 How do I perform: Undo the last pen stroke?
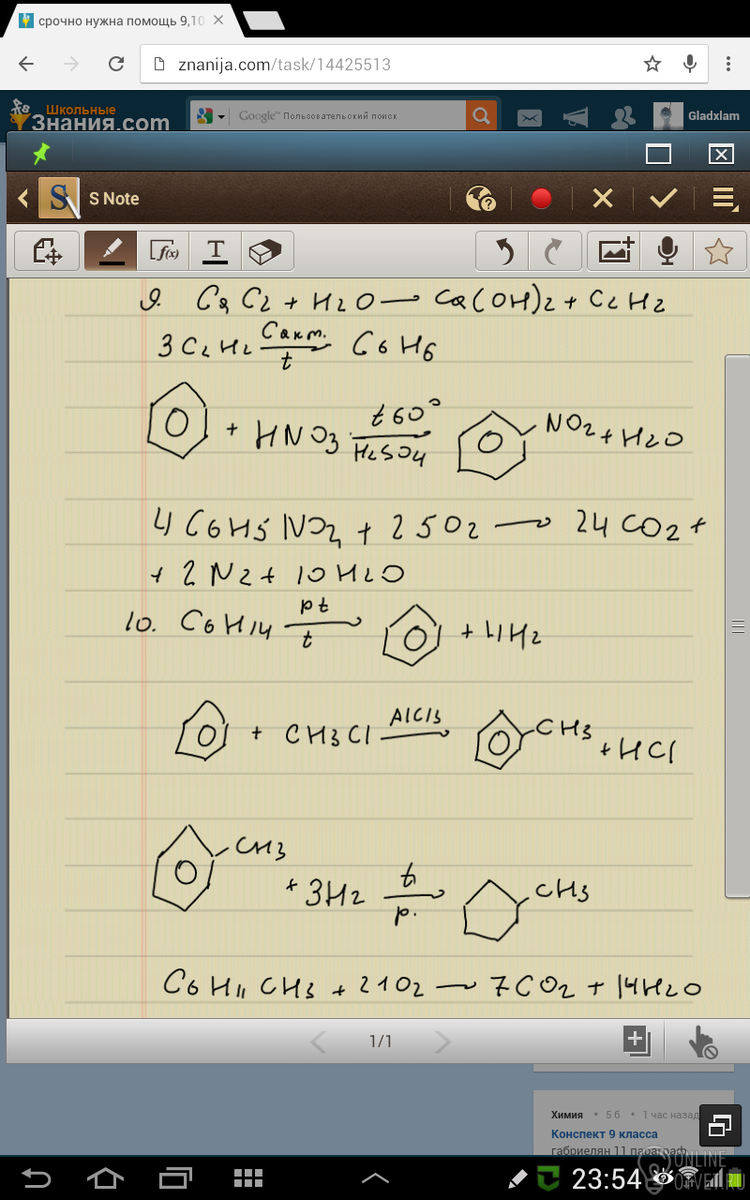click(x=505, y=251)
